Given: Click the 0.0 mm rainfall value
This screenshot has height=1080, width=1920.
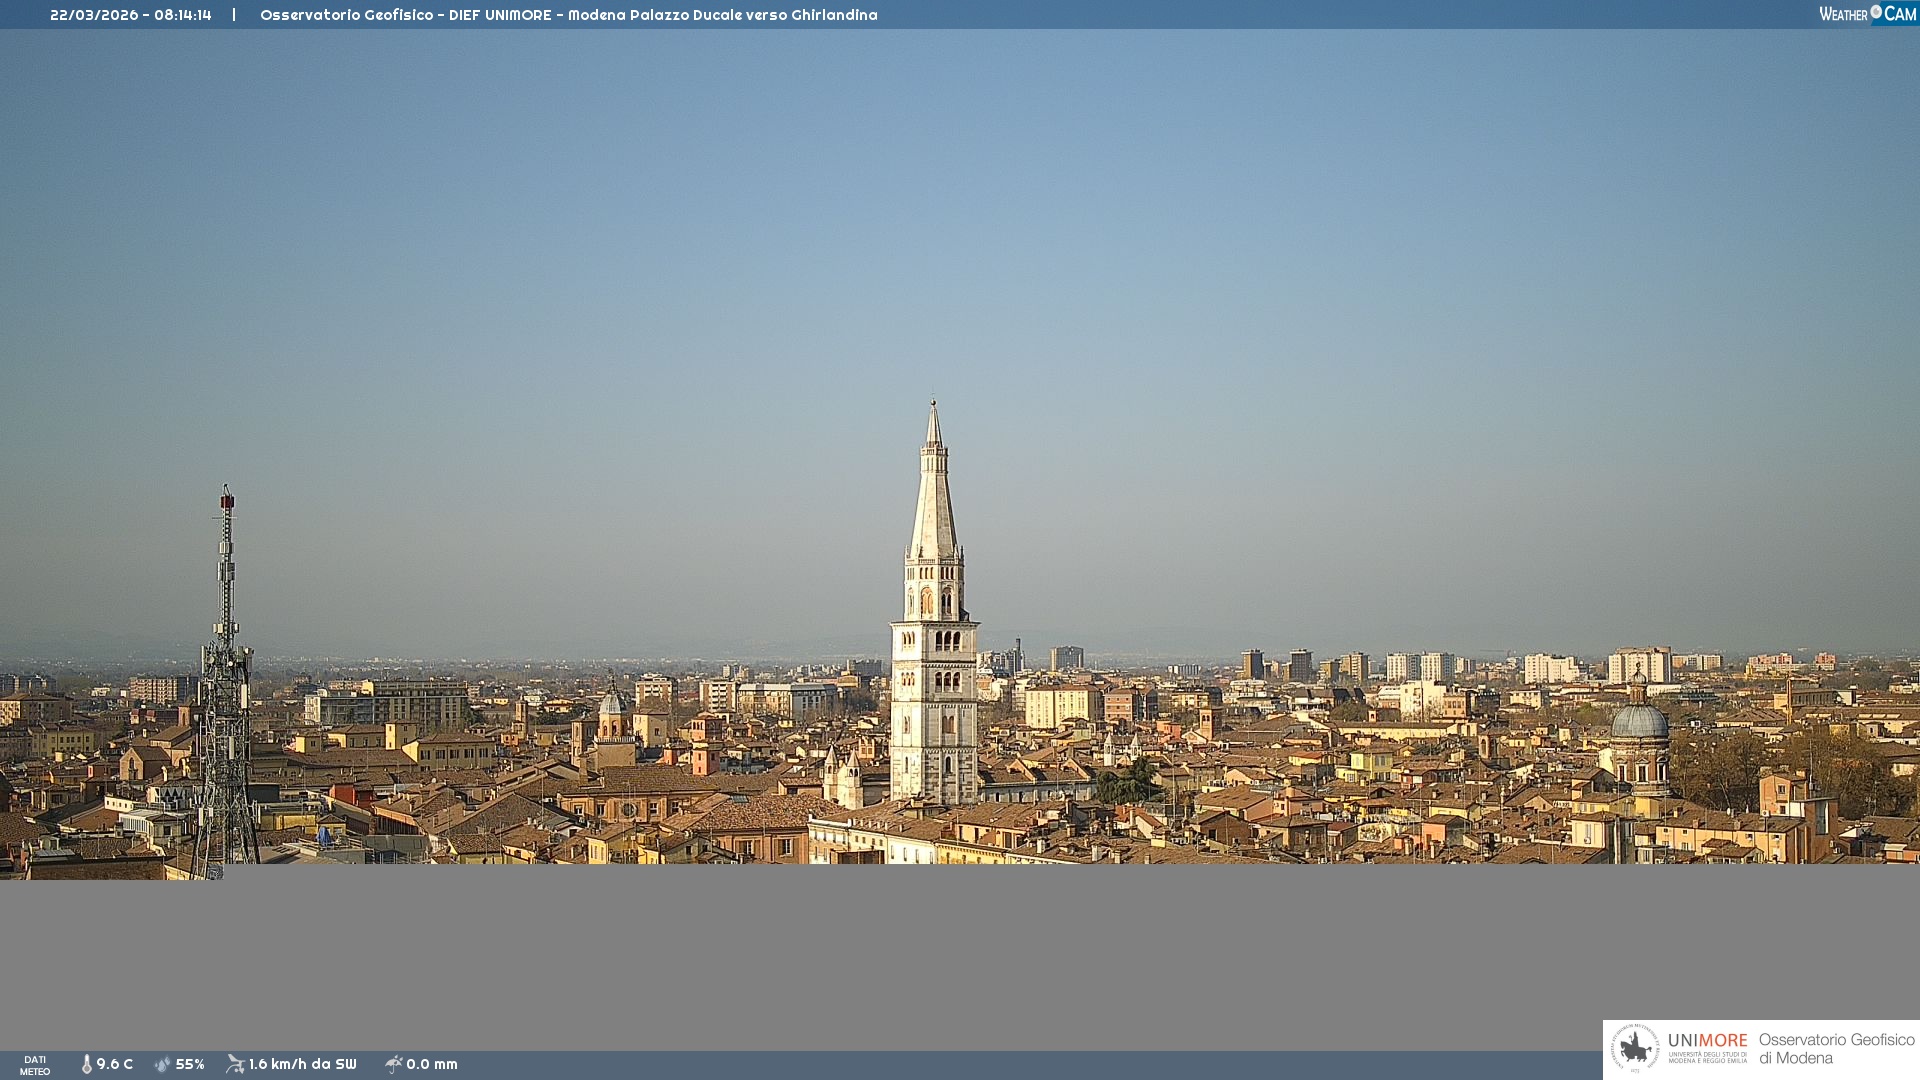Looking at the screenshot, I should pyautogui.click(x=431, y=1064).
